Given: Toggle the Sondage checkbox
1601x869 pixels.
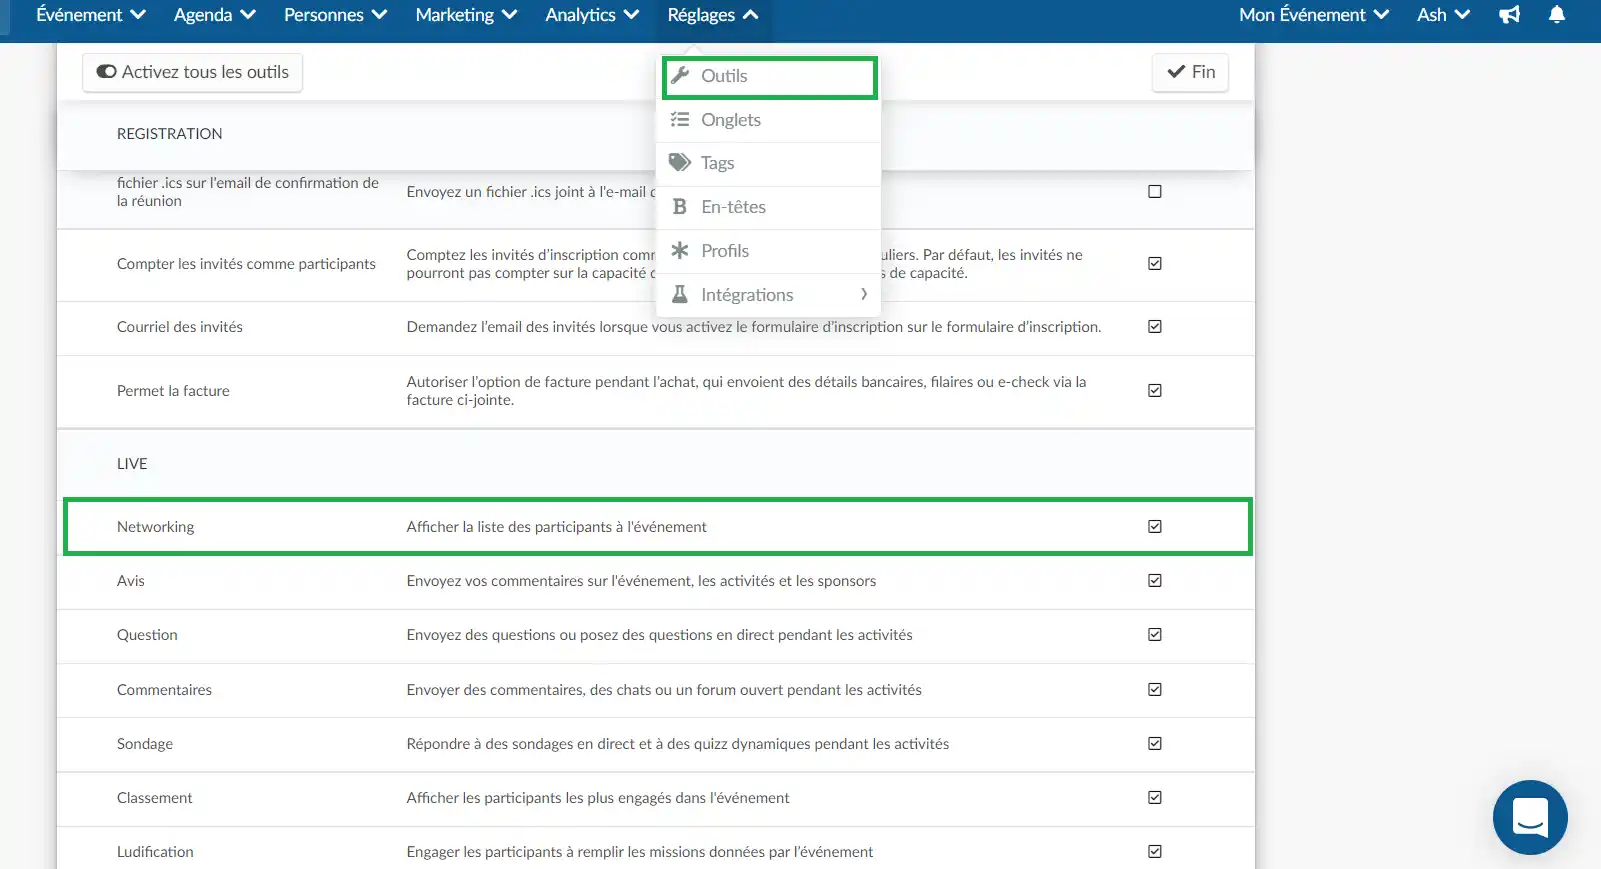Looking at the screenshot, I should click(x=1155, y=743).
